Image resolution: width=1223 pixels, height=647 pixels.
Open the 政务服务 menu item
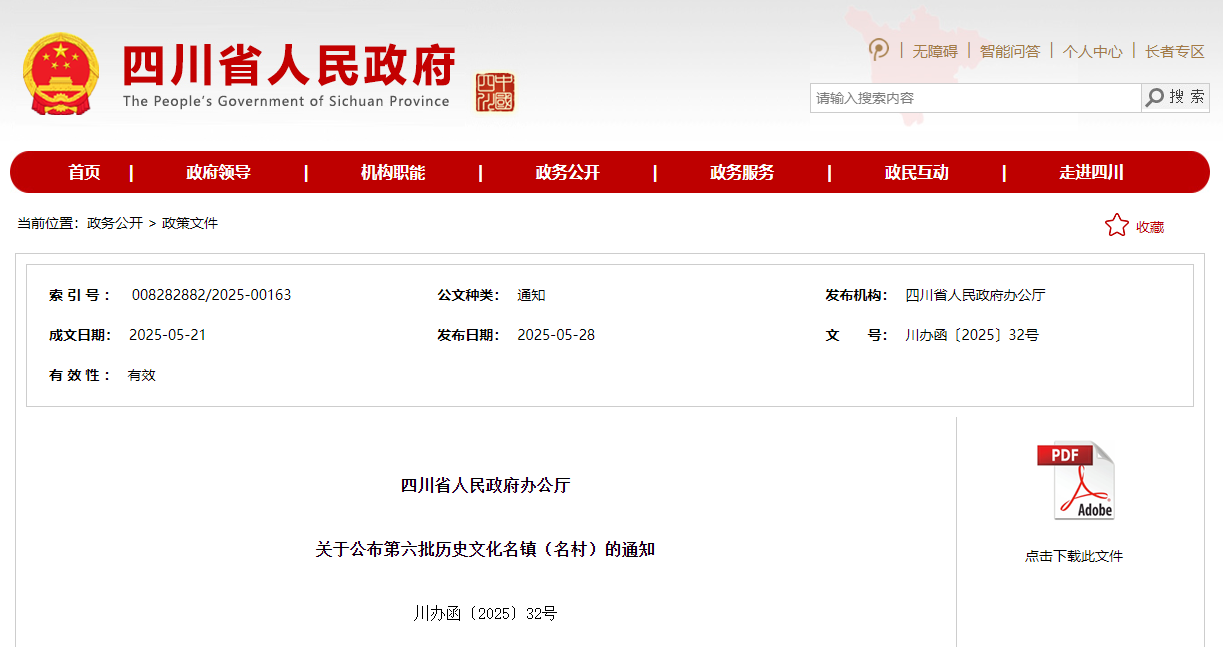(x=742, y=172)
